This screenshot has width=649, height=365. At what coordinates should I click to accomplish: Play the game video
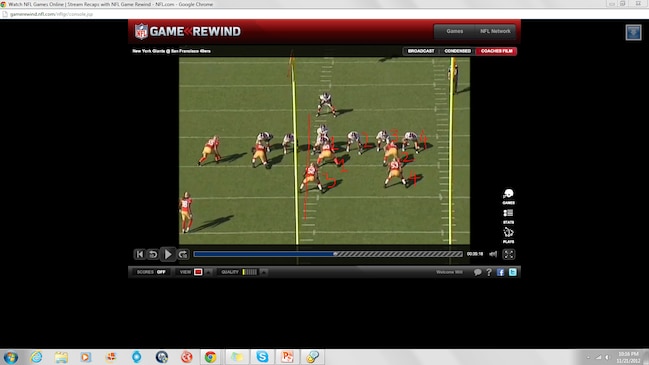click(168, 254)
